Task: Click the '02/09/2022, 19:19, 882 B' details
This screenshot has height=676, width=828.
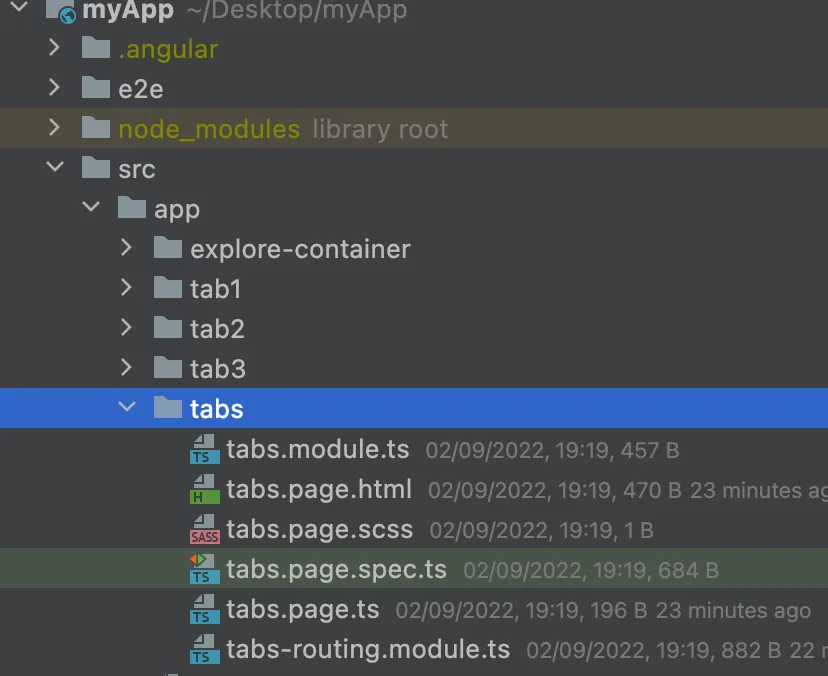Action: (x=654, y=651)
